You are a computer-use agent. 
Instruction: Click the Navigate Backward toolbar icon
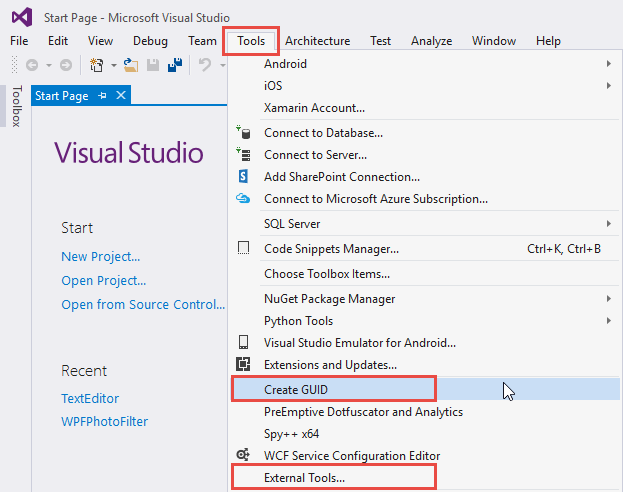pyautogui.click(x=32, y=65)
